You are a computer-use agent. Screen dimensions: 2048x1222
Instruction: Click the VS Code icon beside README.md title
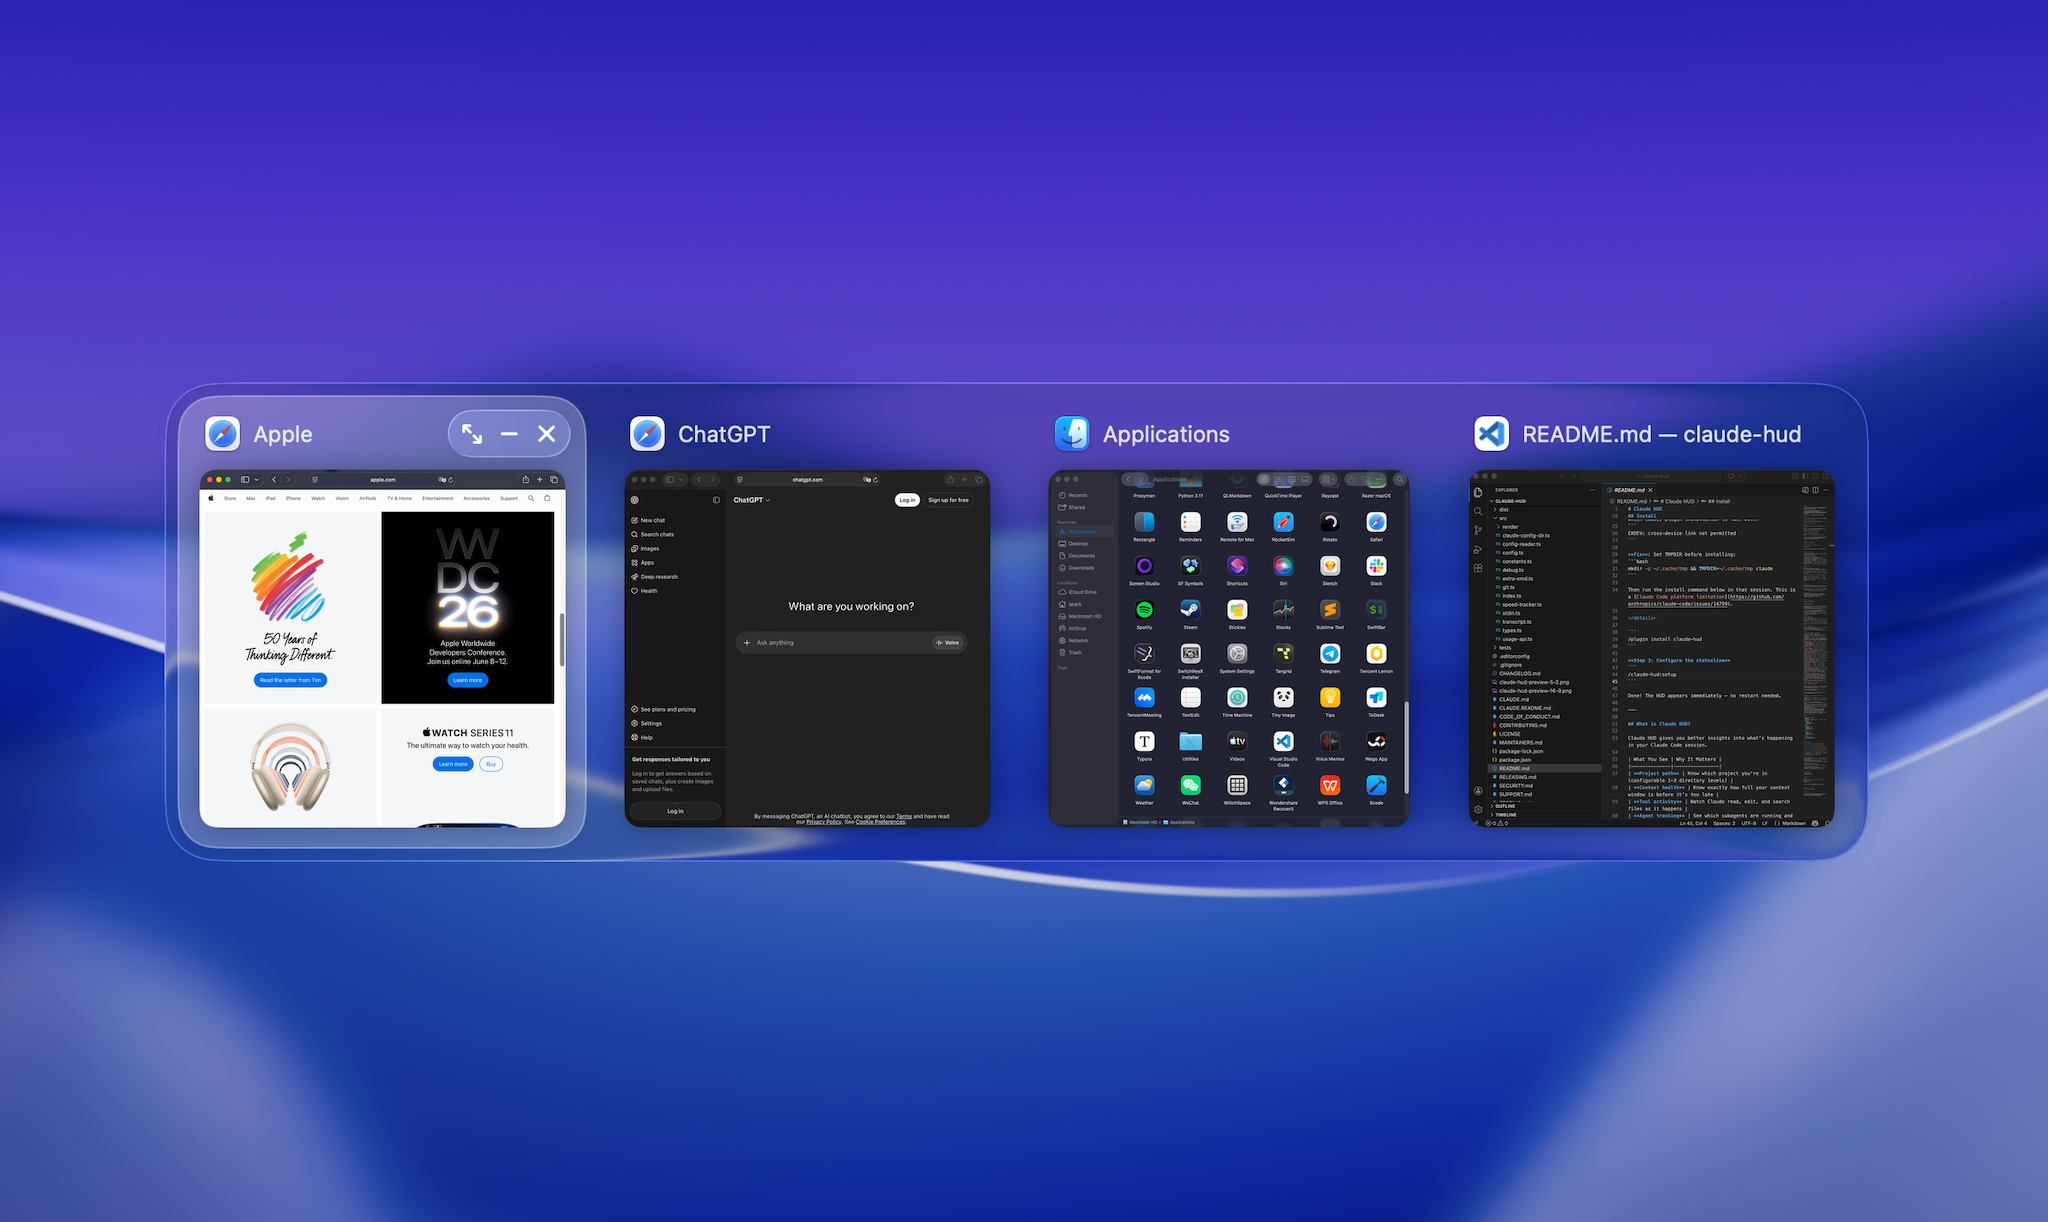[1492, 434]
